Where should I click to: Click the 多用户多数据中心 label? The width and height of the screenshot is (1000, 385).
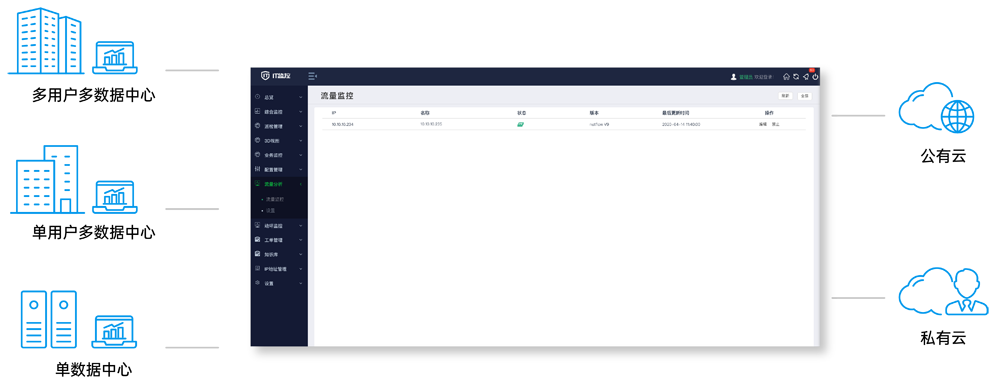[x=94, y=96]
